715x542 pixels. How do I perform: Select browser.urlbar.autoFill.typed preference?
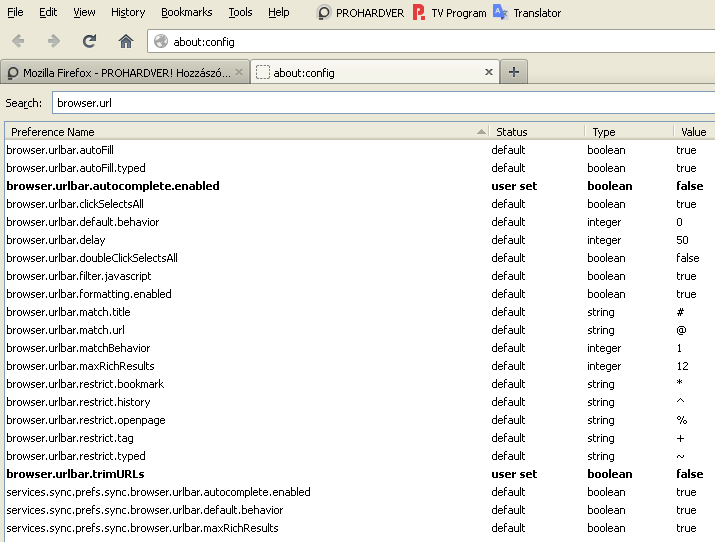point(359,168)
